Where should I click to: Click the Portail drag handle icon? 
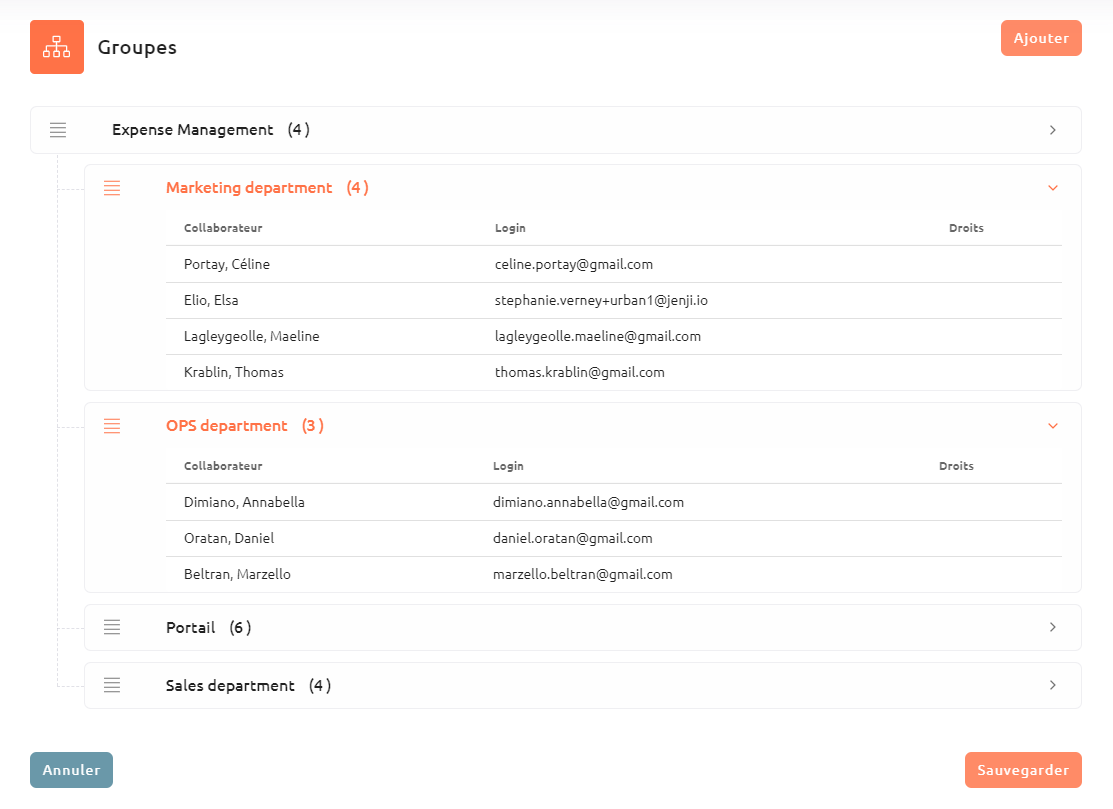tap(111, 627)
